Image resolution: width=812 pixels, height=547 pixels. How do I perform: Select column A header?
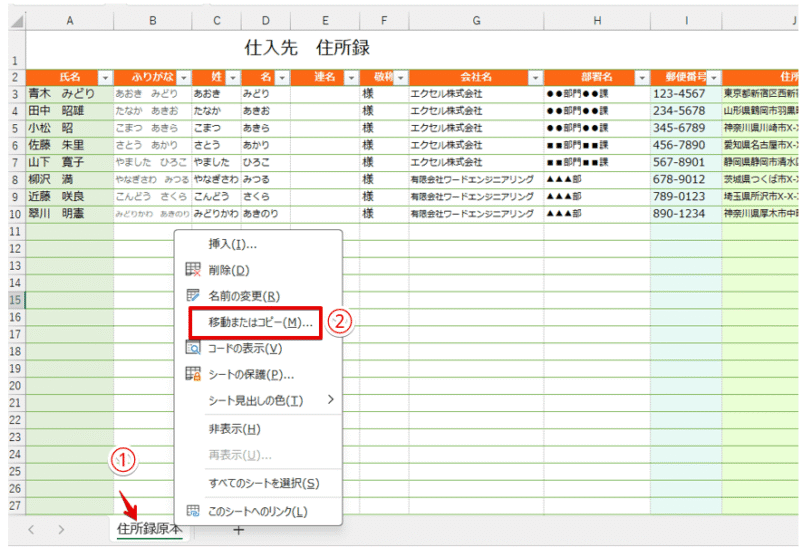(x=69, y=21)
